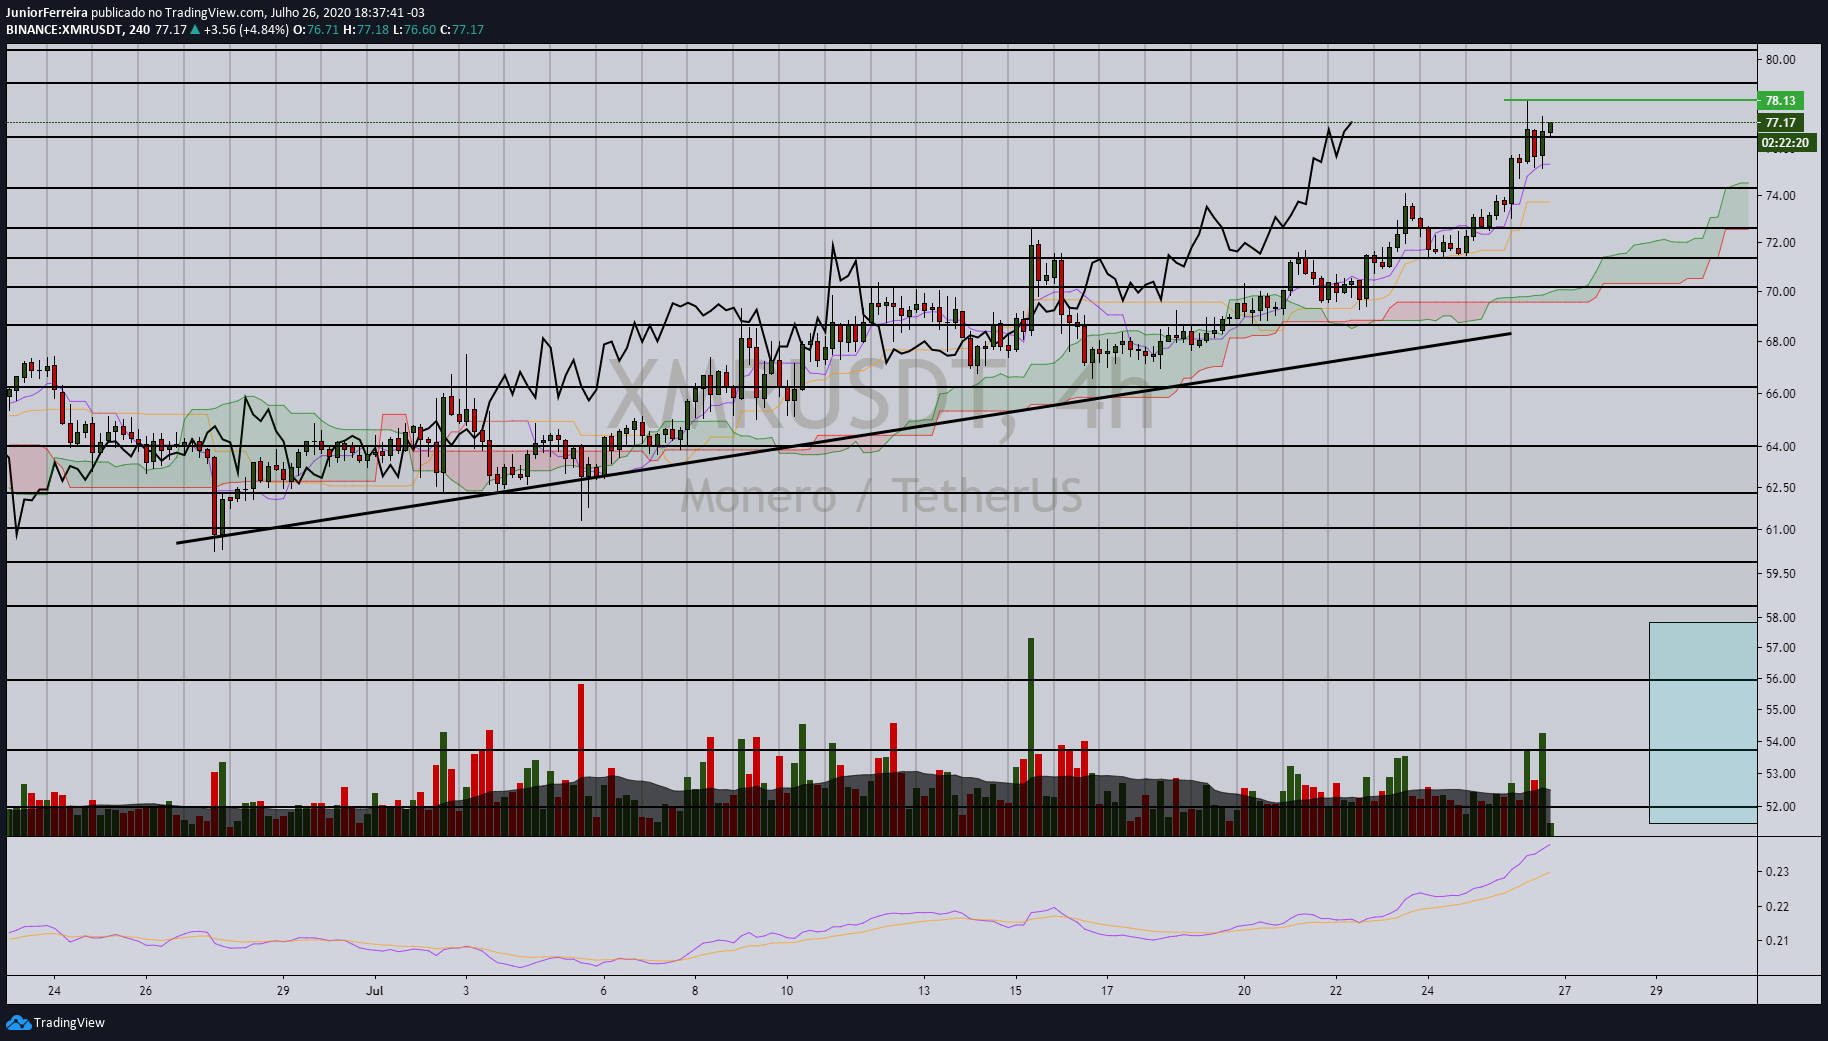Click the 0.22 indicator axis label
Screen dimensions: 1828x1041
point(1777,906)
